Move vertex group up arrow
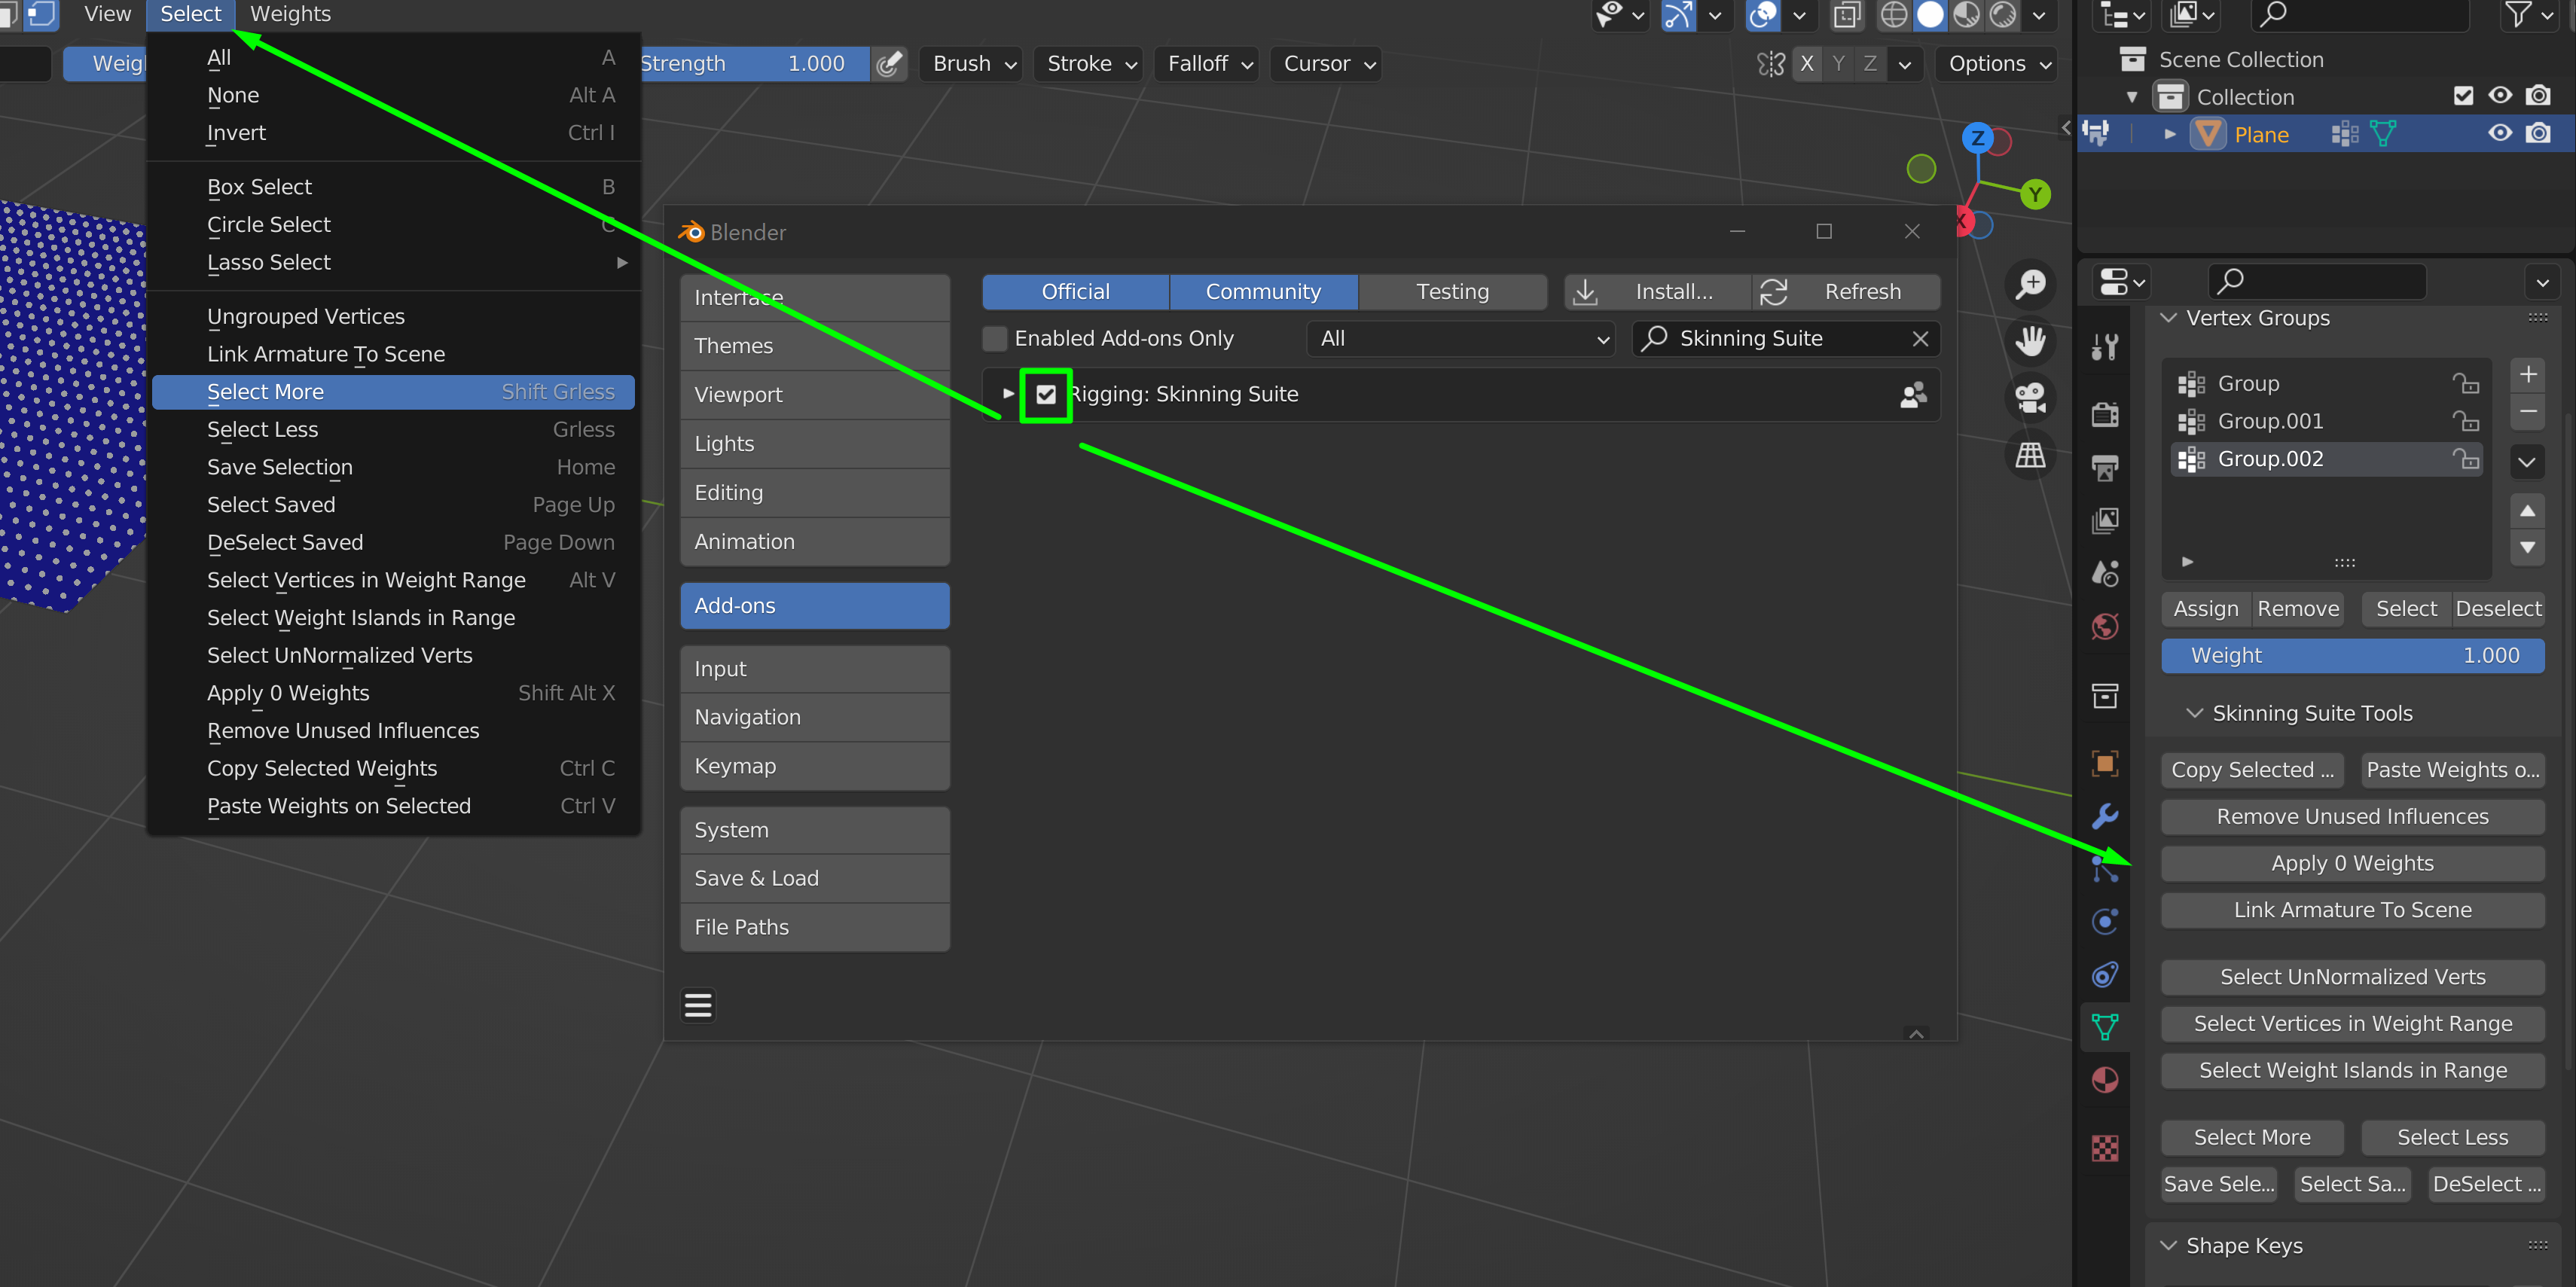2576x1287 pixels. click(x=2527, y=511)
